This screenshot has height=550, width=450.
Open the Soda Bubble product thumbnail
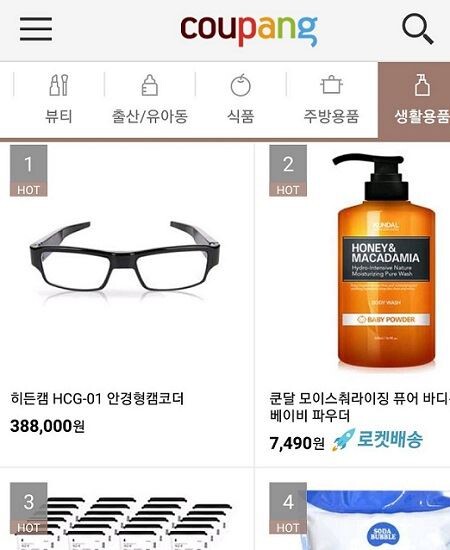(x=378, y=520)
